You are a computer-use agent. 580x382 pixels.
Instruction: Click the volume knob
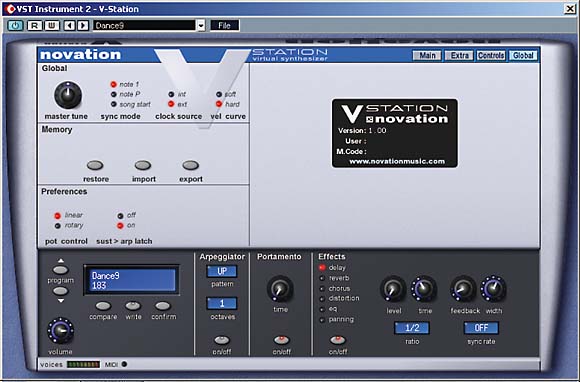60,331
